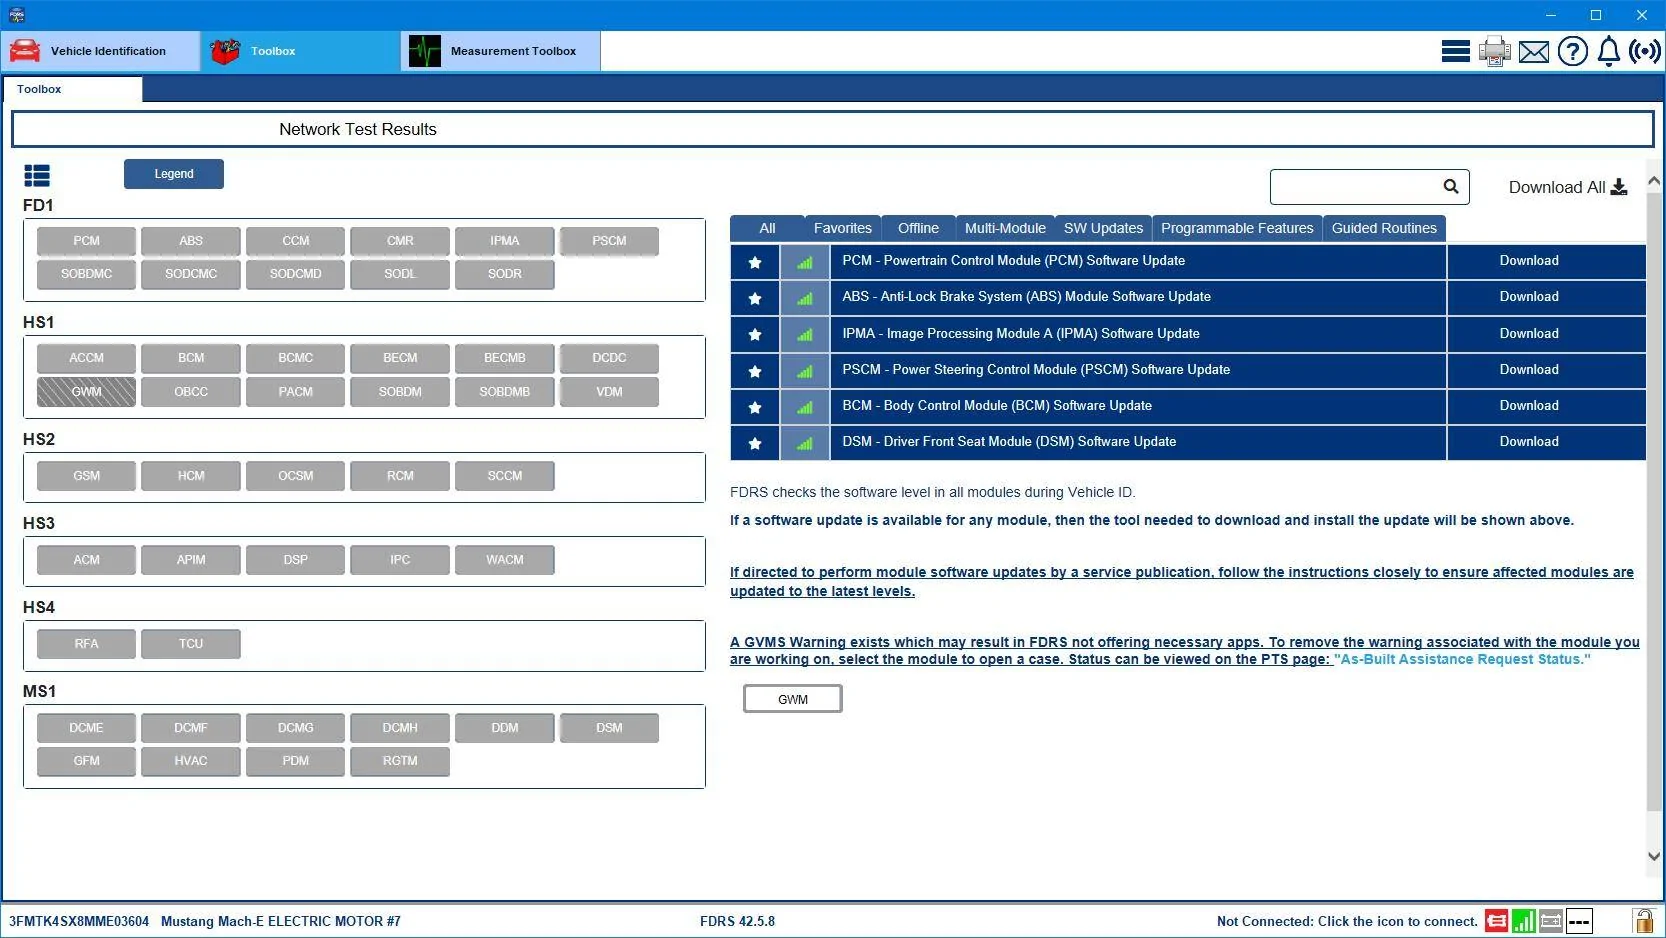The image size is (1666, 938).
Task: Select the PCM module in FD1
Action: tap(86, 241)
